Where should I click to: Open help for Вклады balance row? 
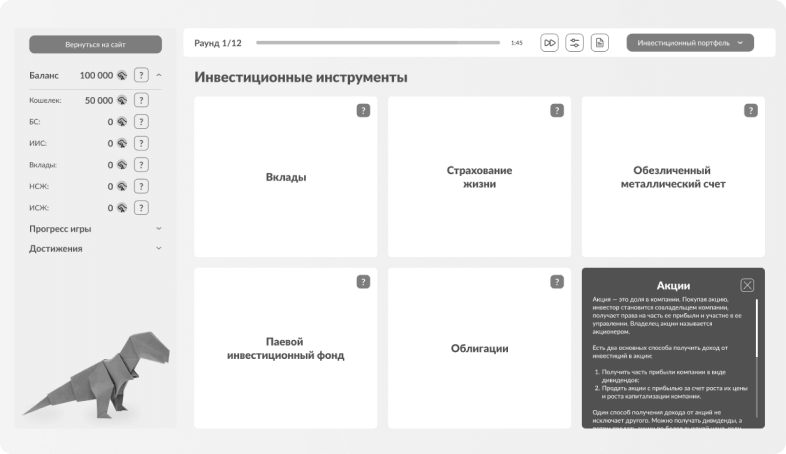pyautogui.click(x=141, y=165)
